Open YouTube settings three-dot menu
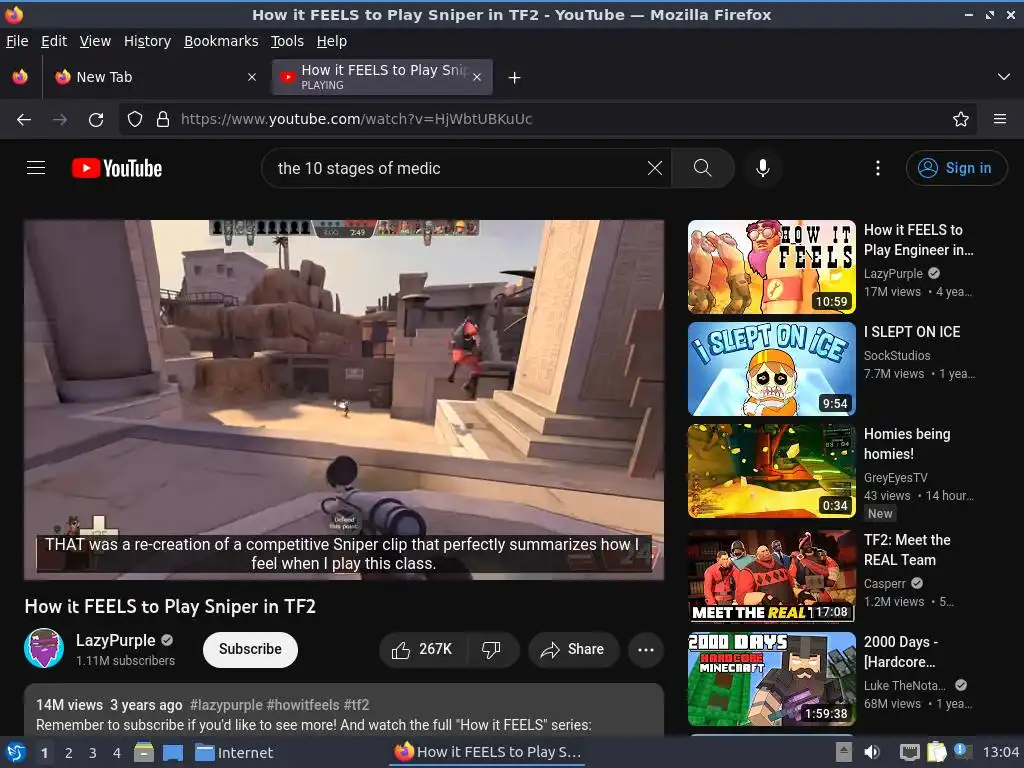1024x768 pixels. tap(878, 168)
